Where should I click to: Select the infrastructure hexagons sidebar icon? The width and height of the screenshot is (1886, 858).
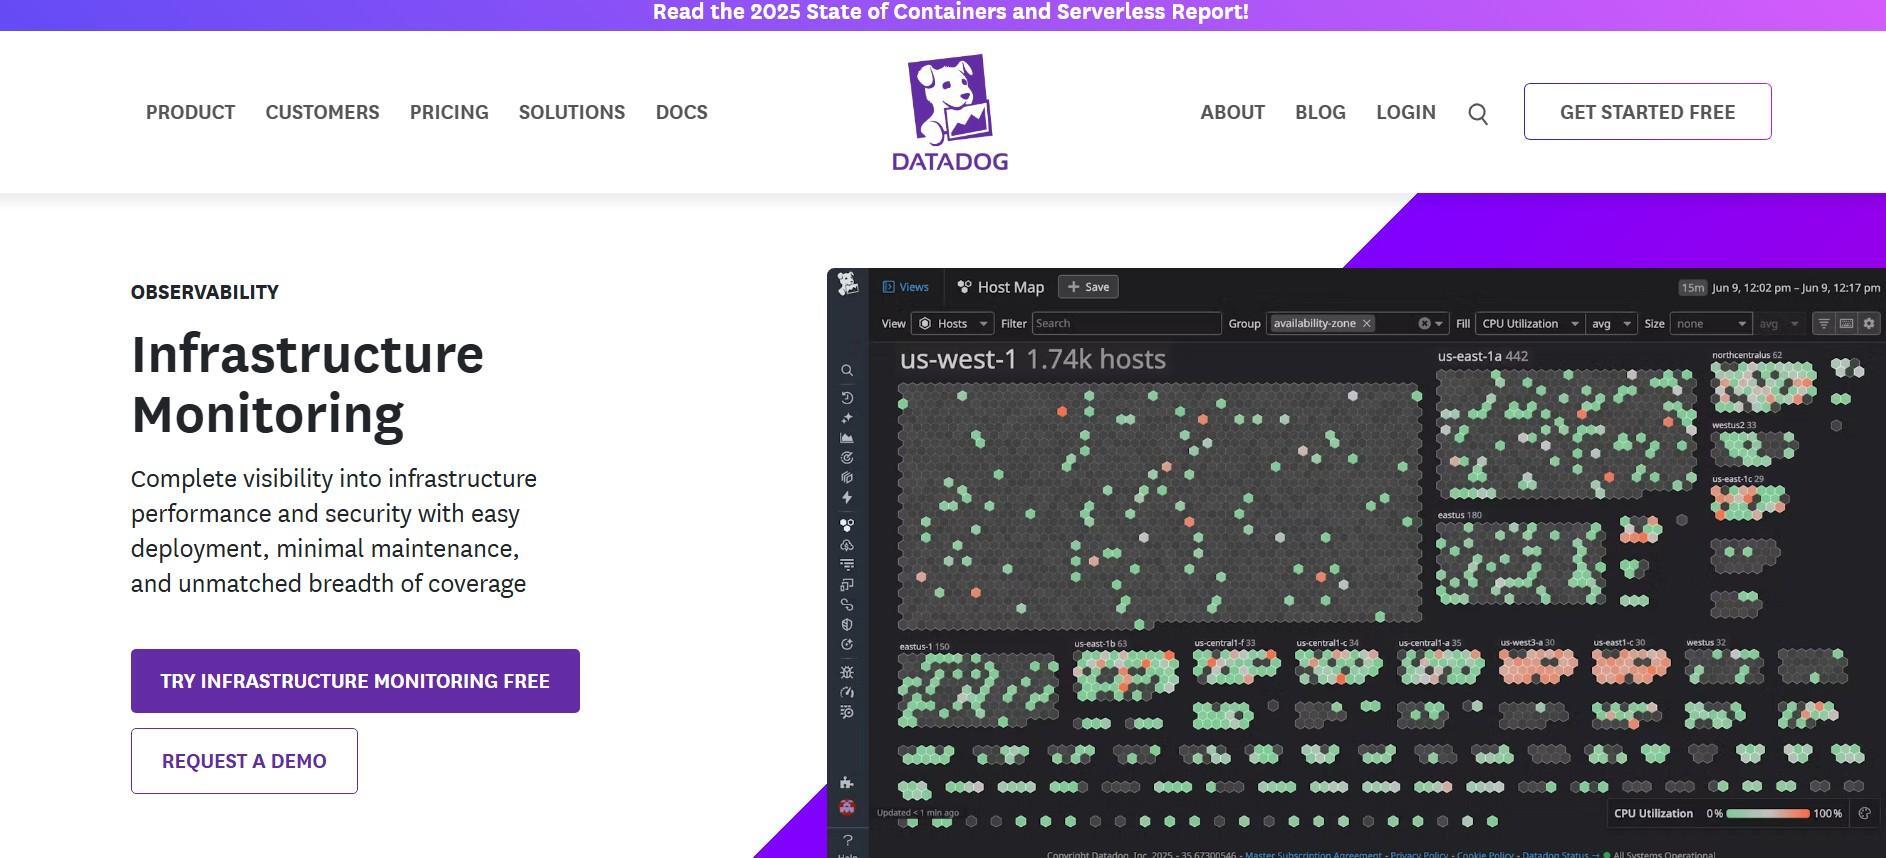[x=847, y=525]
